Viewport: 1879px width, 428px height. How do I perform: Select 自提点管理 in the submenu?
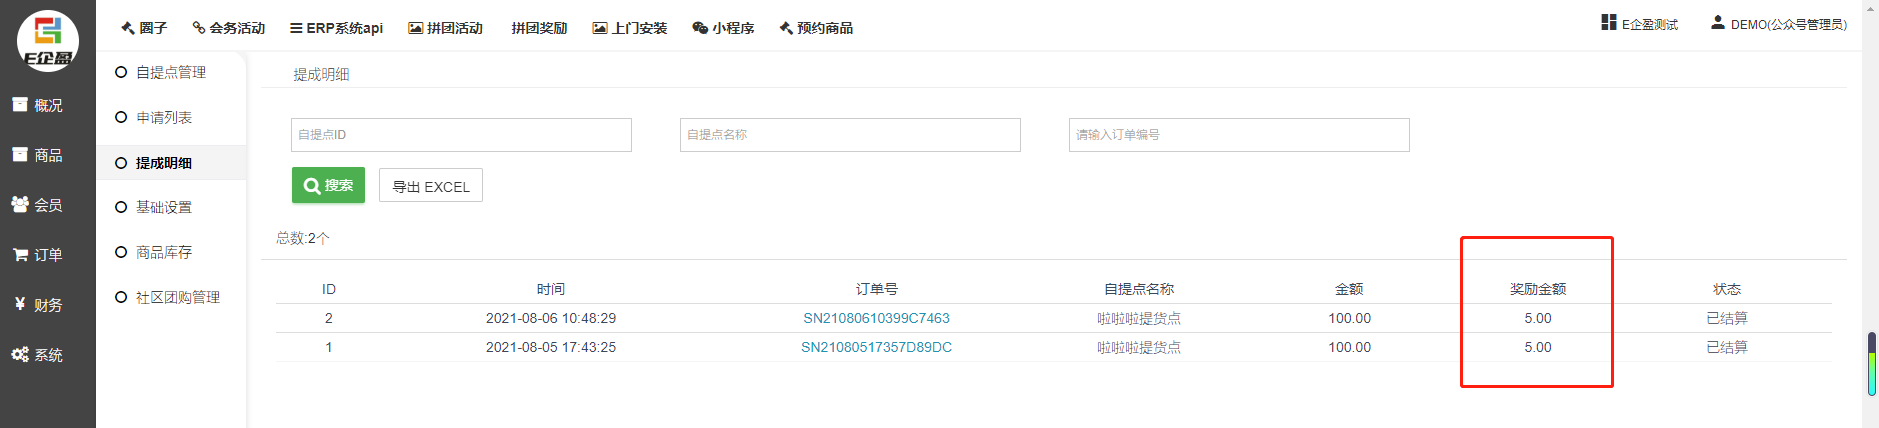[170, 72]
